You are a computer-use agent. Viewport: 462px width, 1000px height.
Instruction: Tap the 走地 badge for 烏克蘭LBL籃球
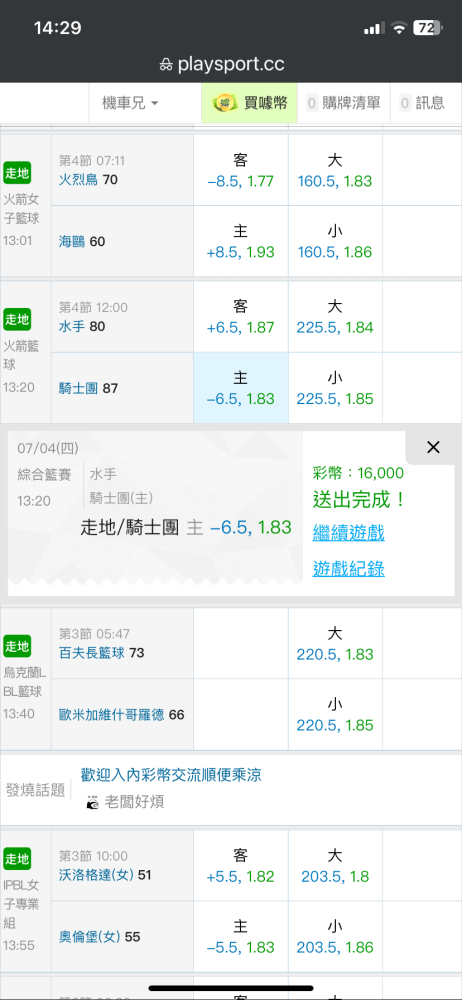pyautogui.click(x=17, y=646)
